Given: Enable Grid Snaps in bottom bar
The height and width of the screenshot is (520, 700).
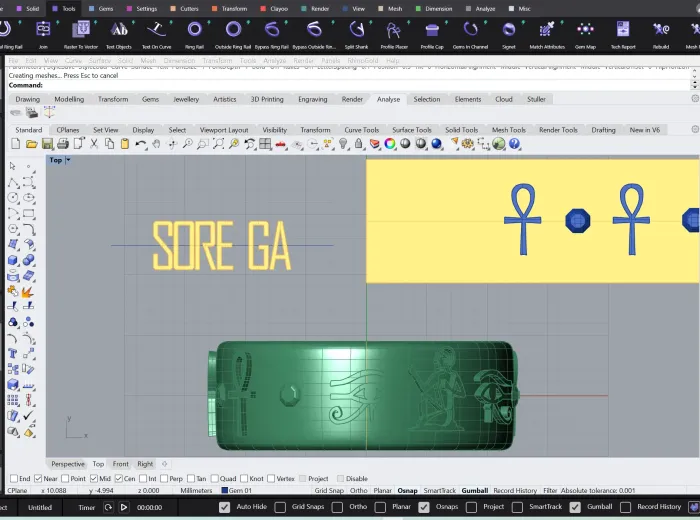Looking at the screenshot, I should tap(280, 507).
